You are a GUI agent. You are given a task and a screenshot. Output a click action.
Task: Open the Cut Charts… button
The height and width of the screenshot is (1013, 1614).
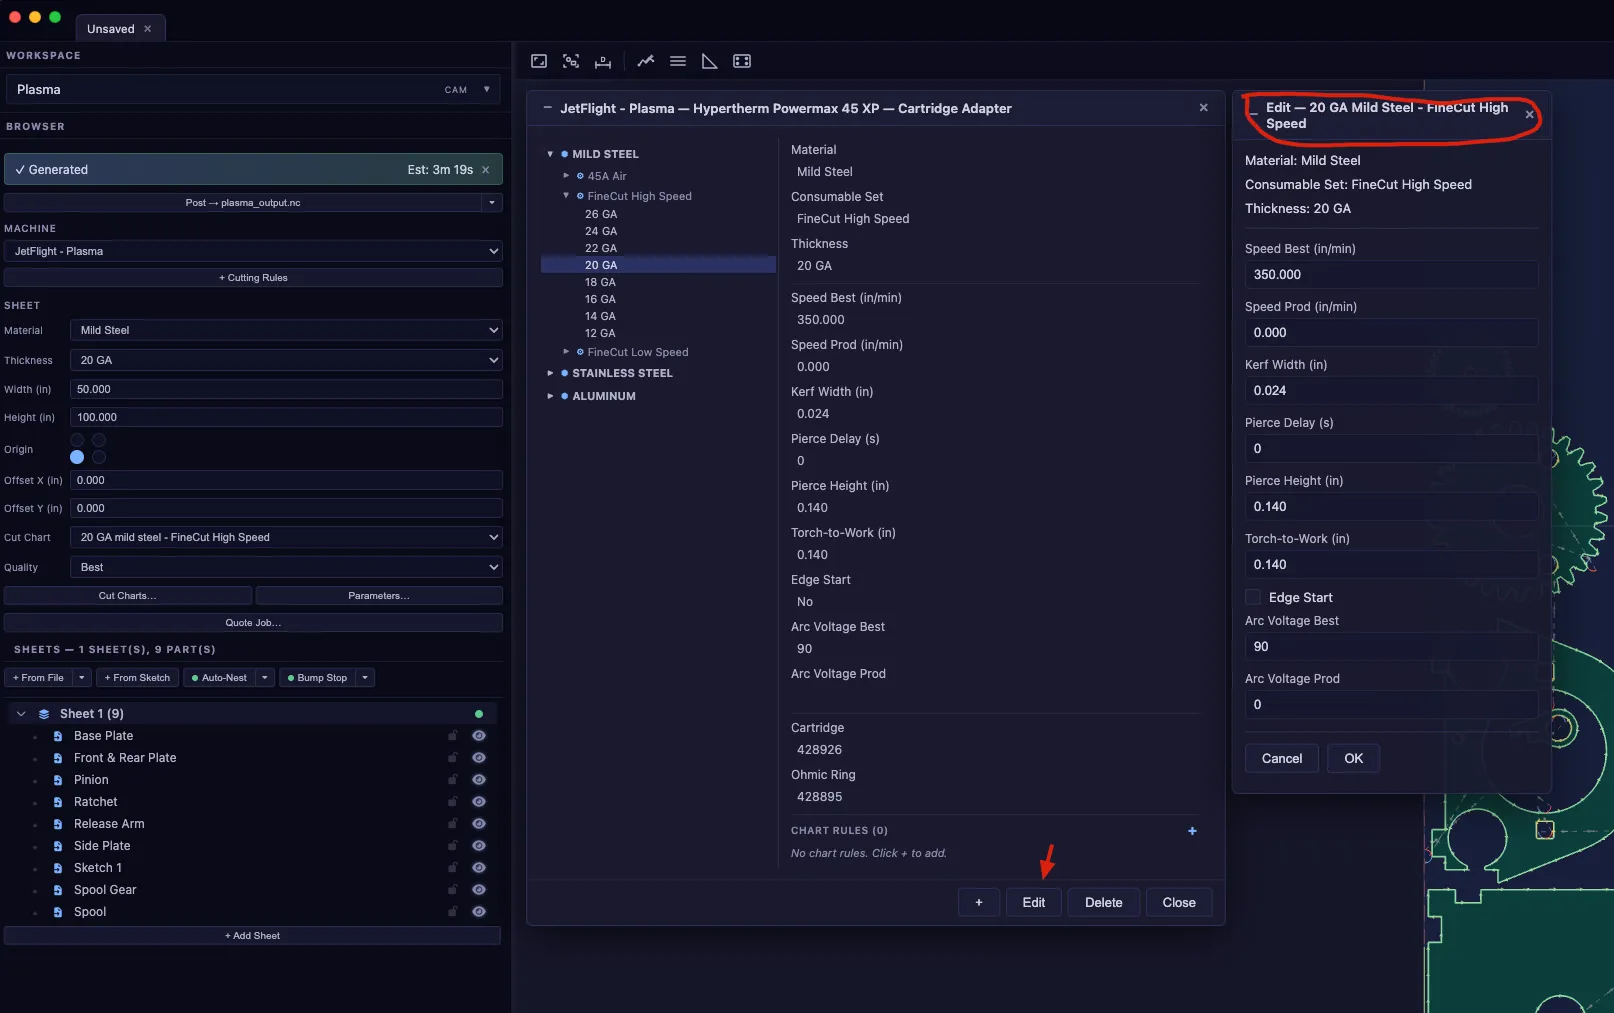(128, 596)
